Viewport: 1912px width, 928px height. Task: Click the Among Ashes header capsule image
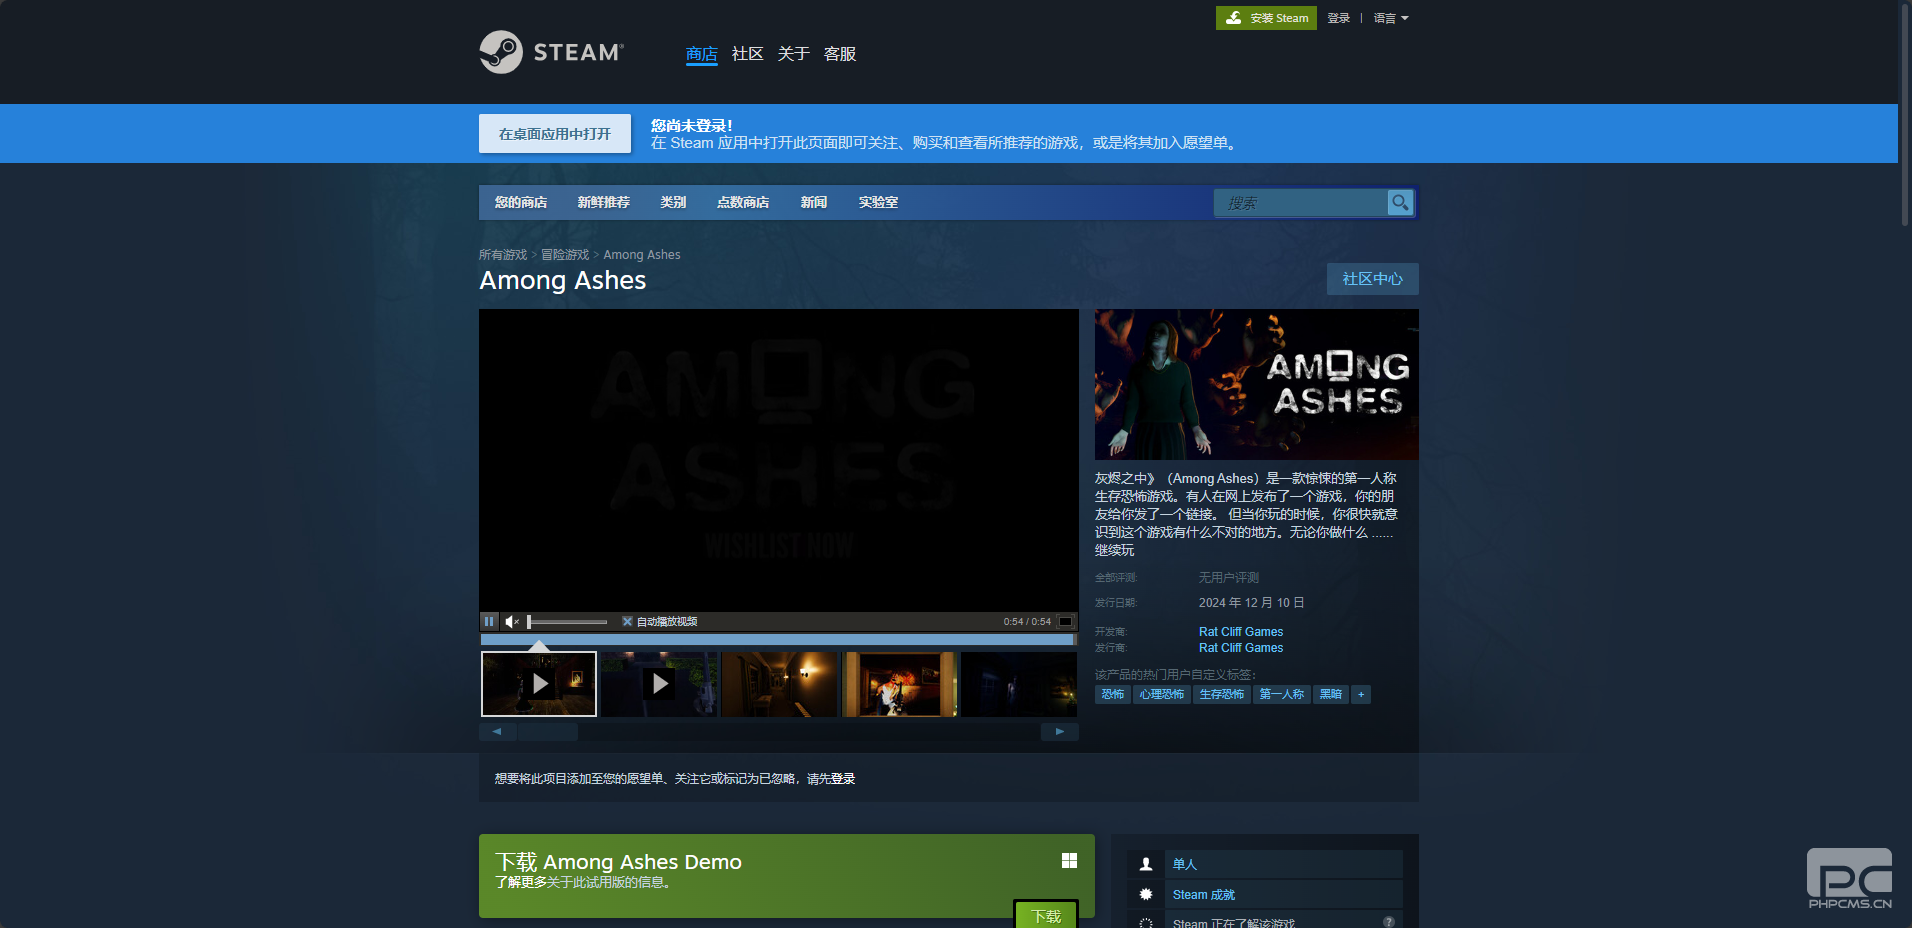(x=1257, y=384)
